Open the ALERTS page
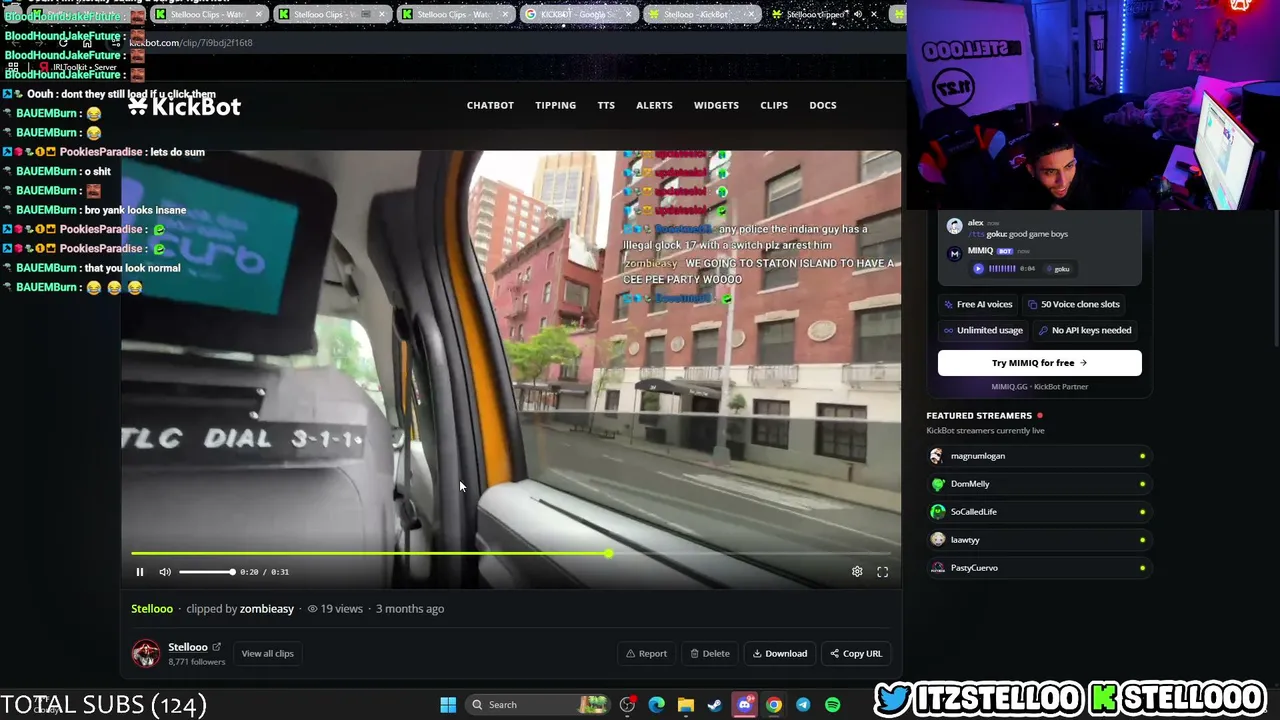The width and height of the screenshot is (1280, 720). pyautogui.click(x=654, y=105)
